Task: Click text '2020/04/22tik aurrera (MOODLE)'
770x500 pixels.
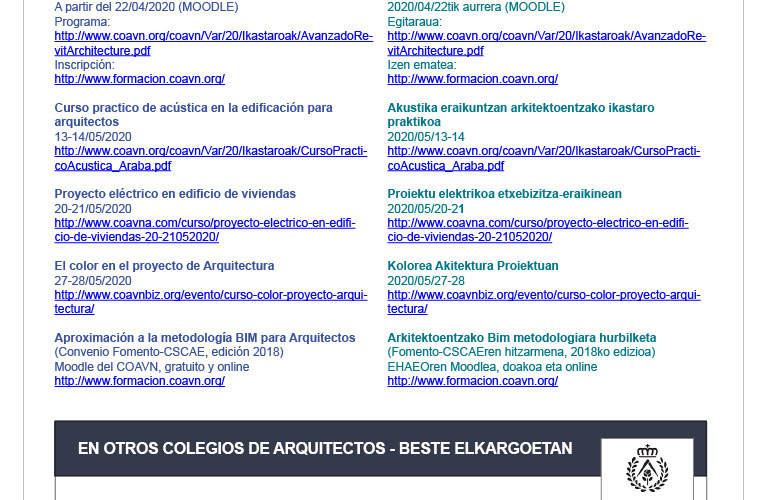Action: point(476,7)
